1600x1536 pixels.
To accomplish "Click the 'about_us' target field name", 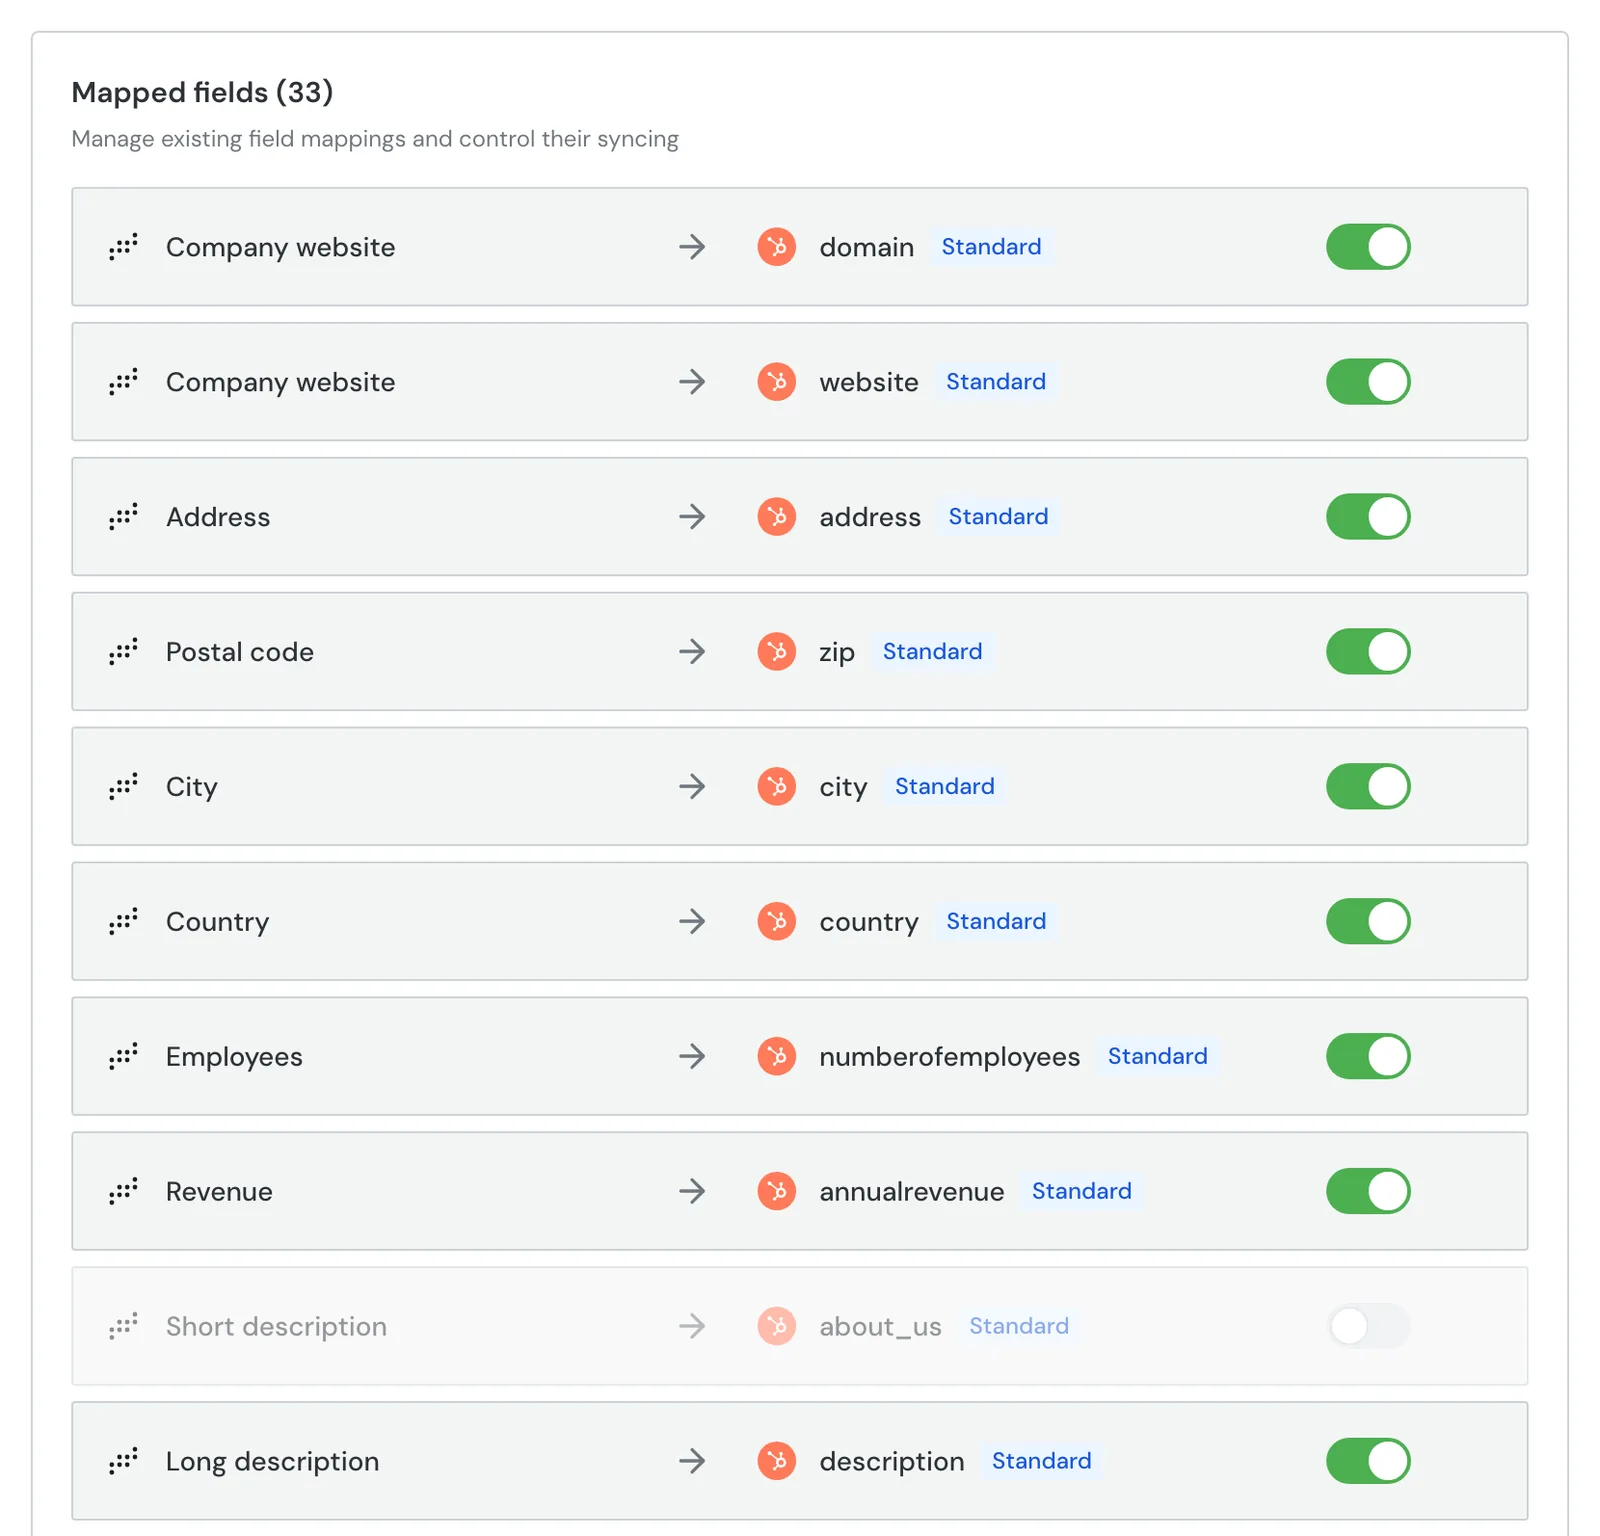I will click(880, 1327).
